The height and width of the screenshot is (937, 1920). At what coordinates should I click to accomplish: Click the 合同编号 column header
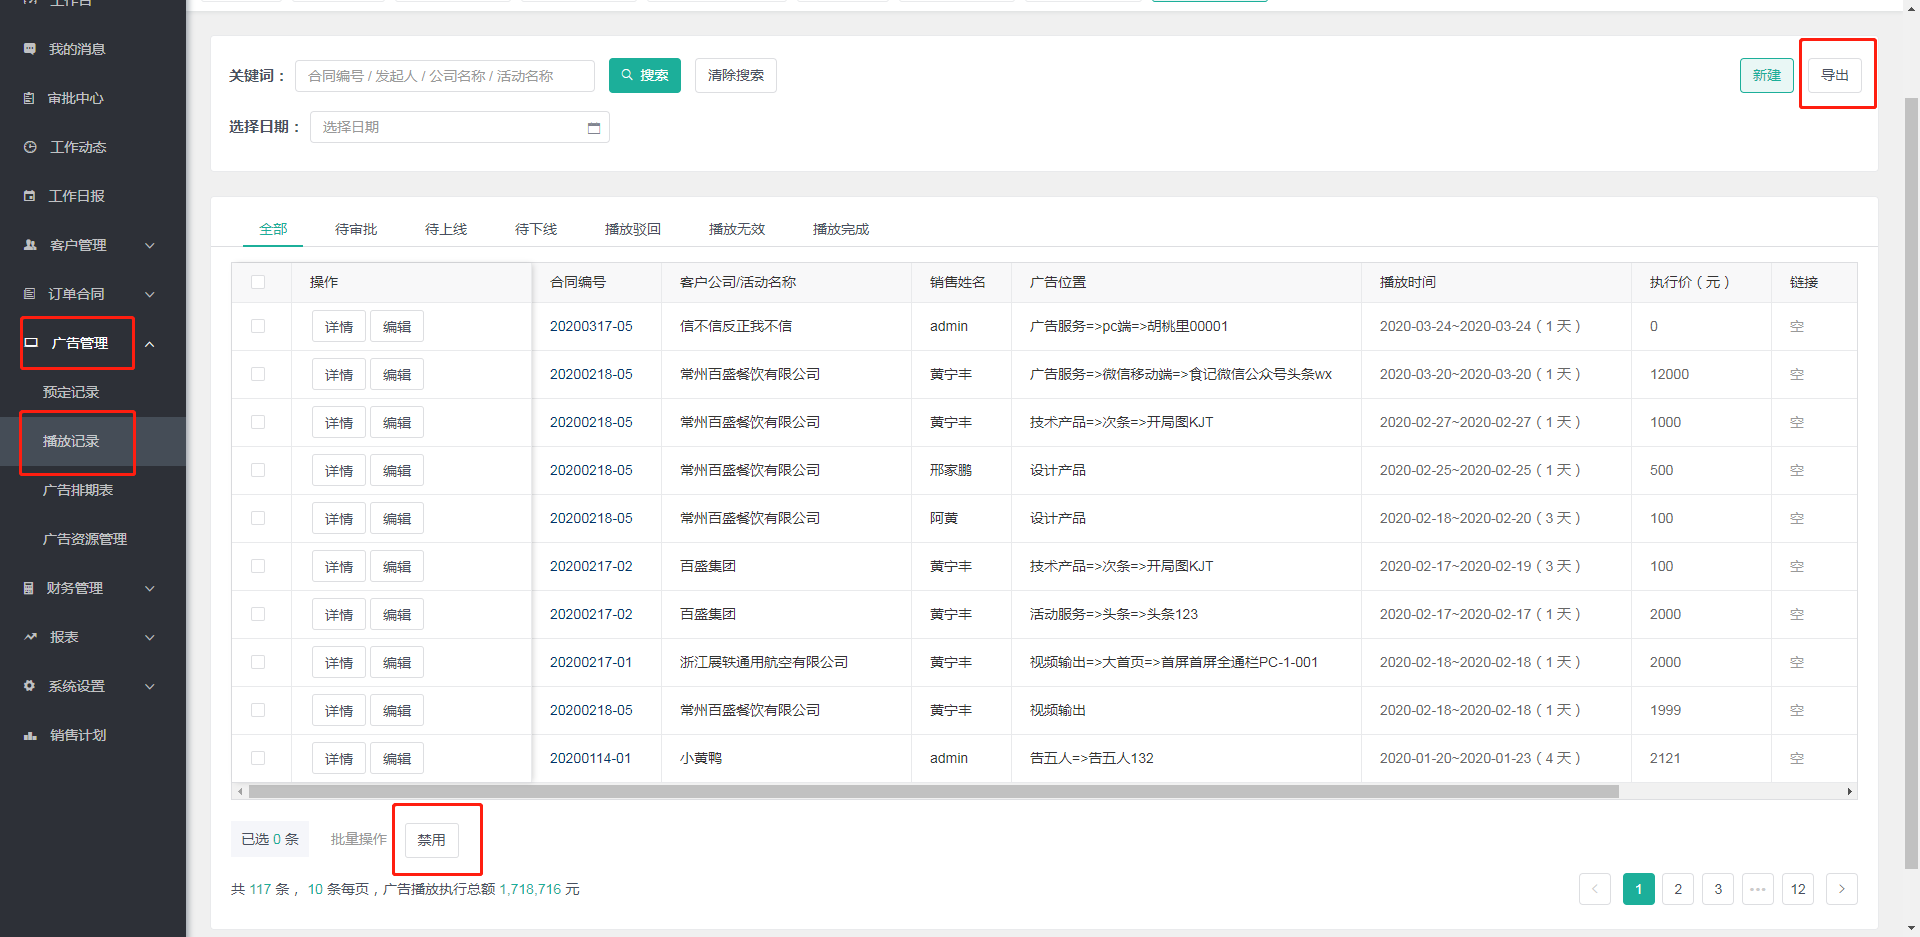pyautogui.click(x=578, y=282)
